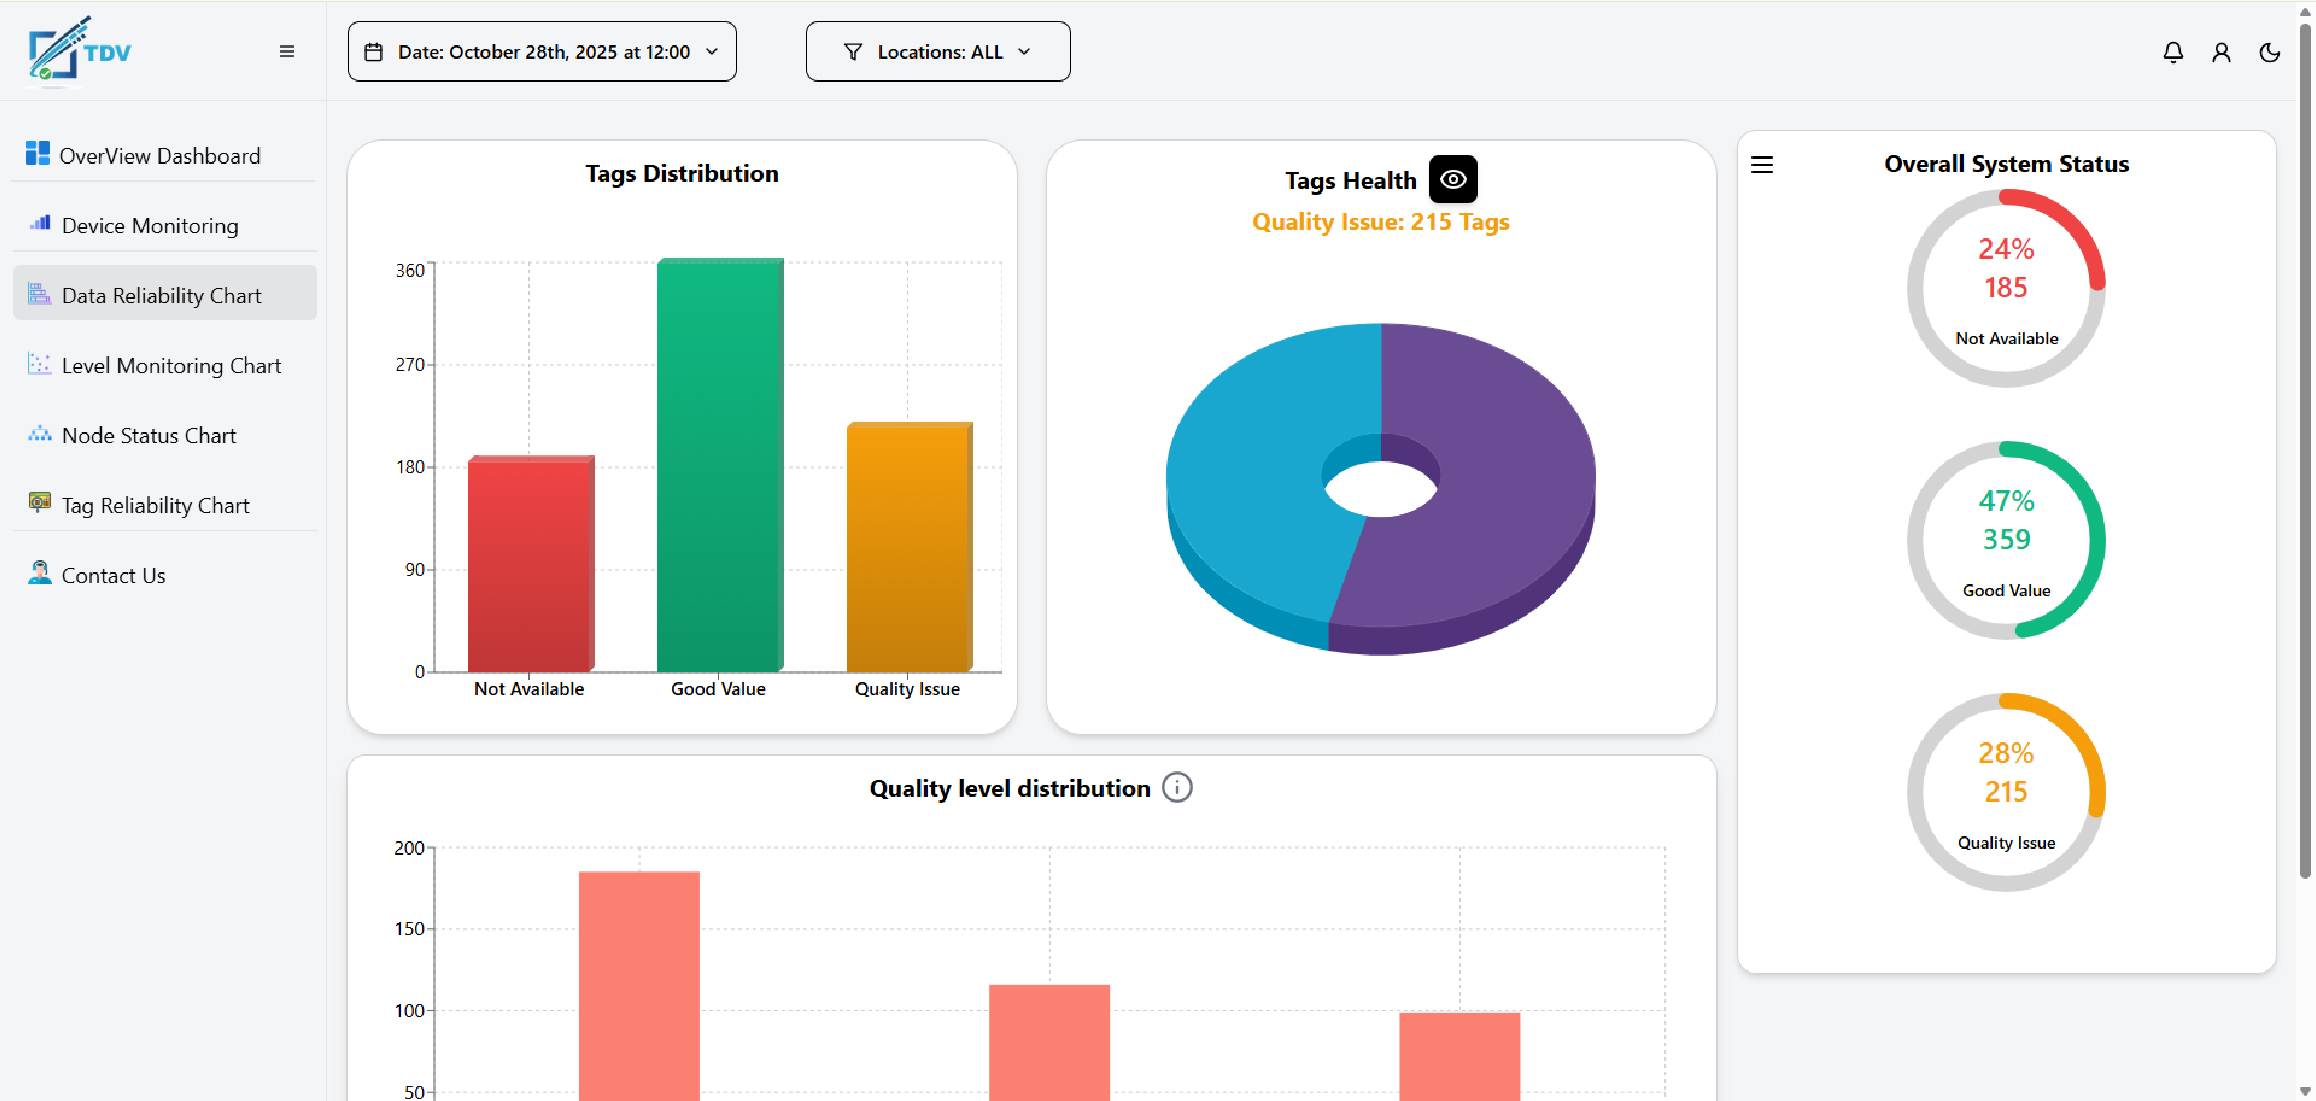Toggle Tags Health eye visibility button
The height and width of the screenshot is (1101, 2316).
(1453, 180)
